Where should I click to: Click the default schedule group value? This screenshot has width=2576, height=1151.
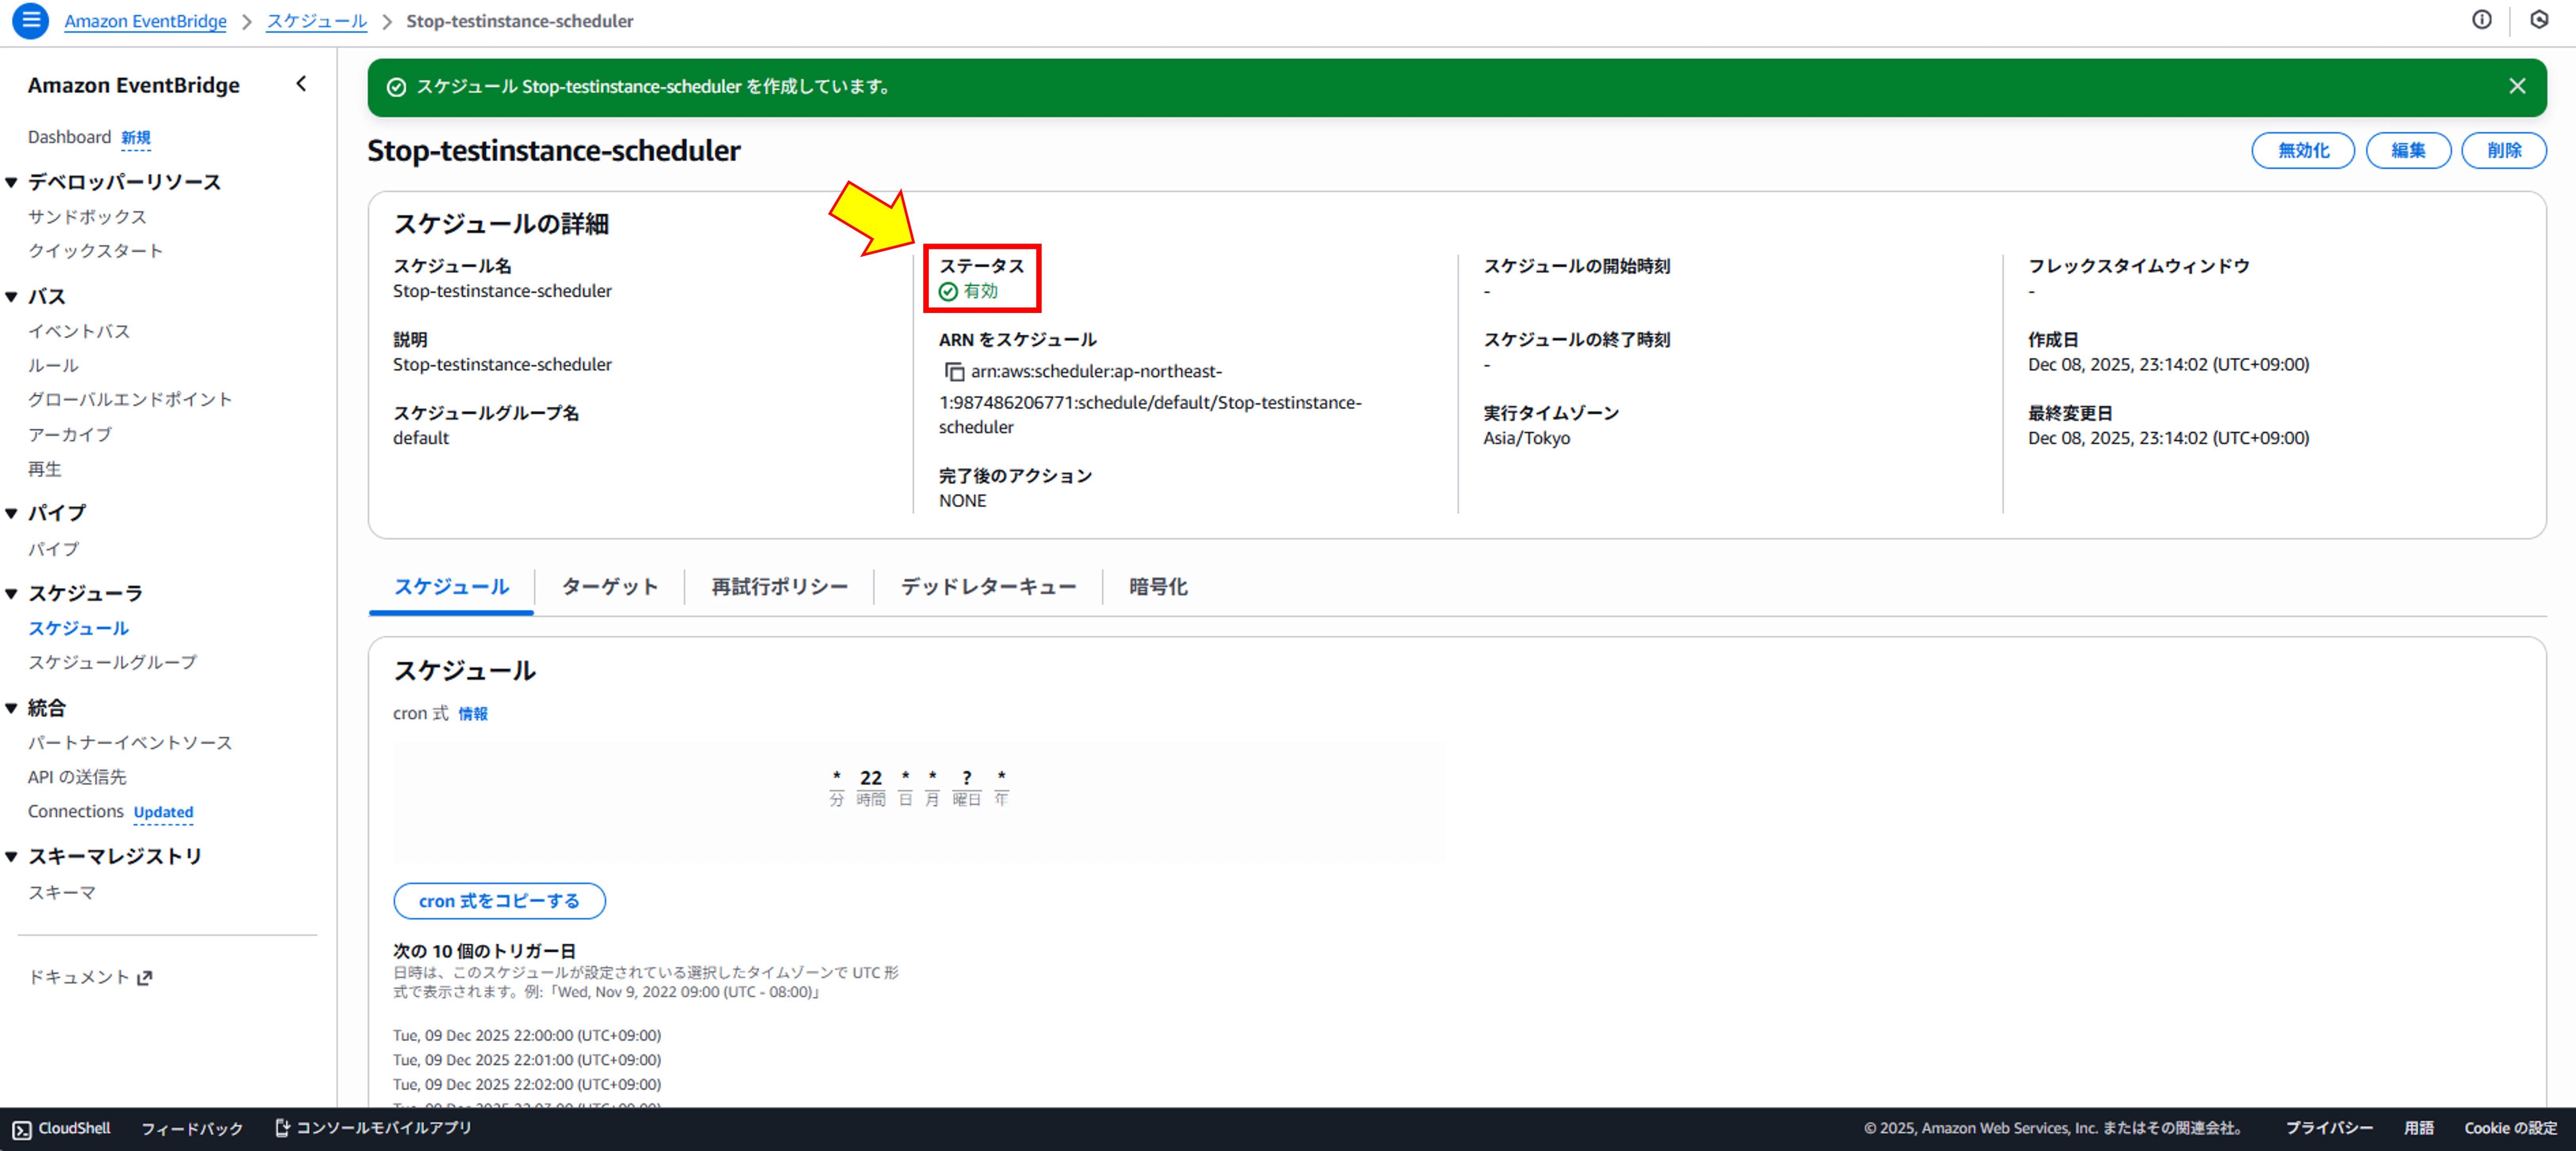point(421,438)
